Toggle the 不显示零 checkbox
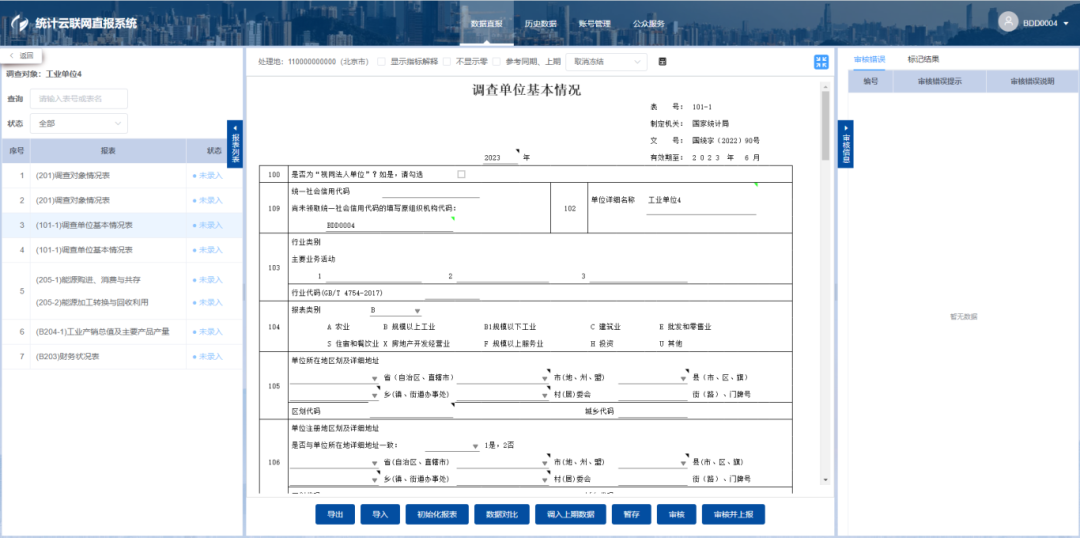 [446, 62]
